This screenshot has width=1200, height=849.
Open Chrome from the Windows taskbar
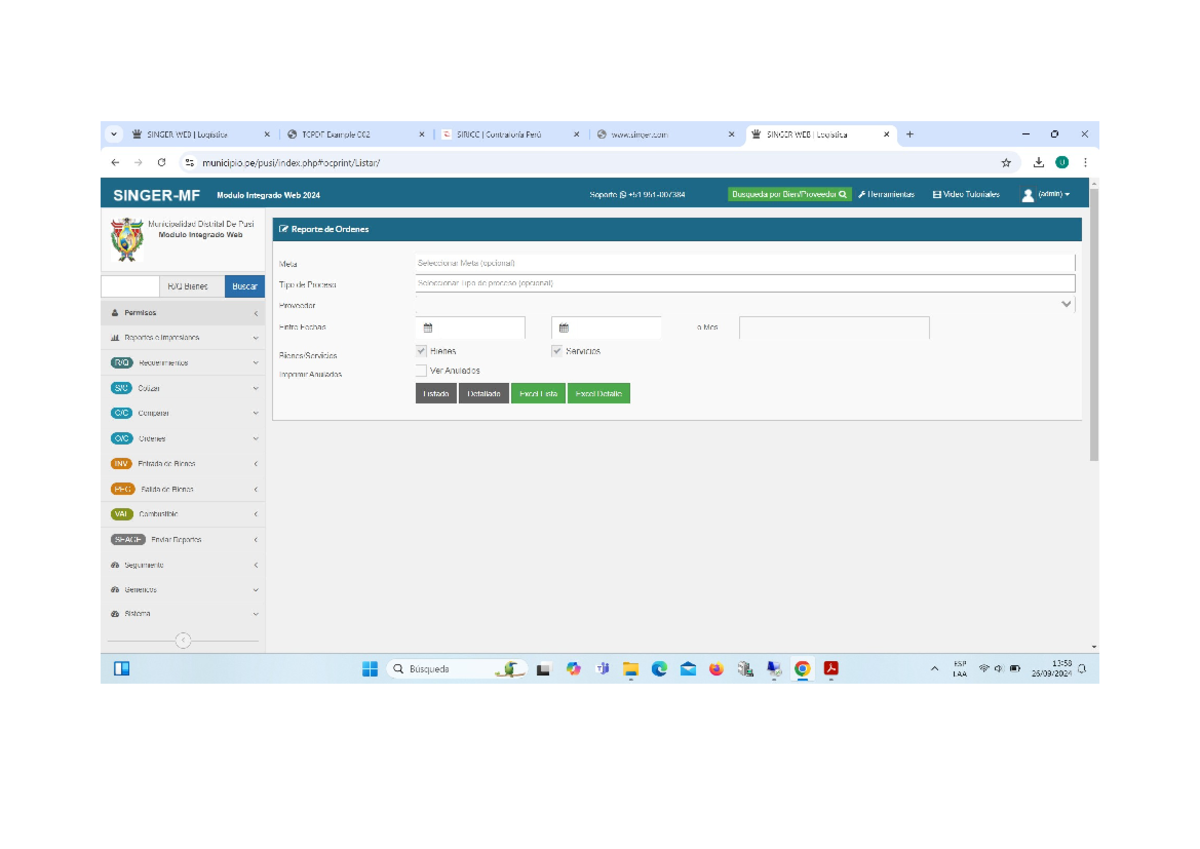point(802,669)
